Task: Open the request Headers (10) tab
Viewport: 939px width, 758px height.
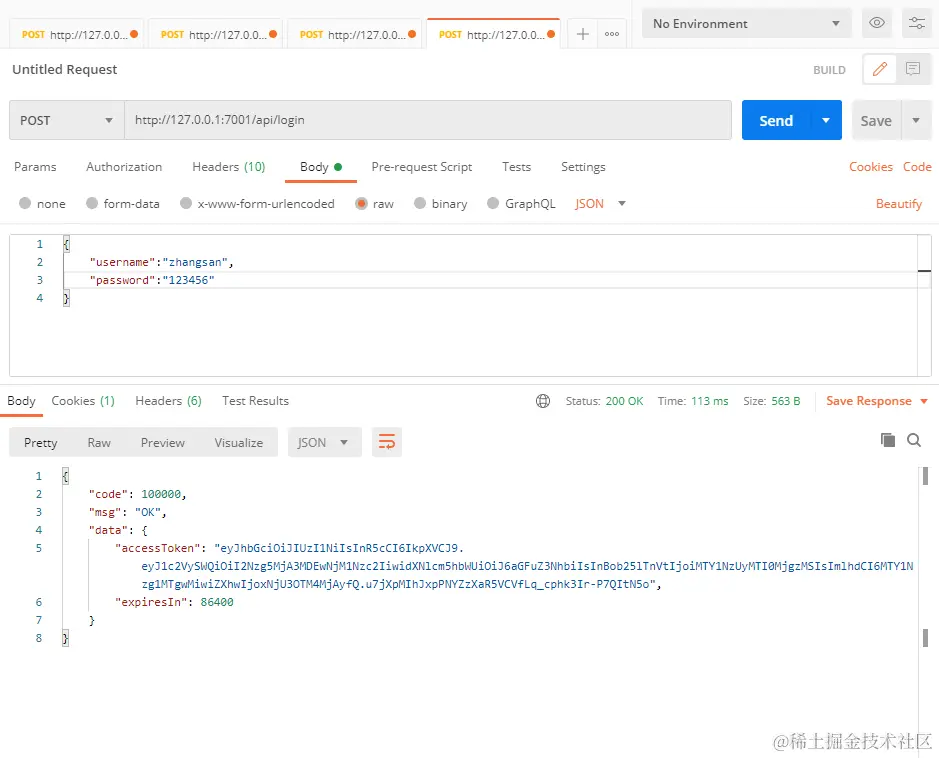Action: 229,166
